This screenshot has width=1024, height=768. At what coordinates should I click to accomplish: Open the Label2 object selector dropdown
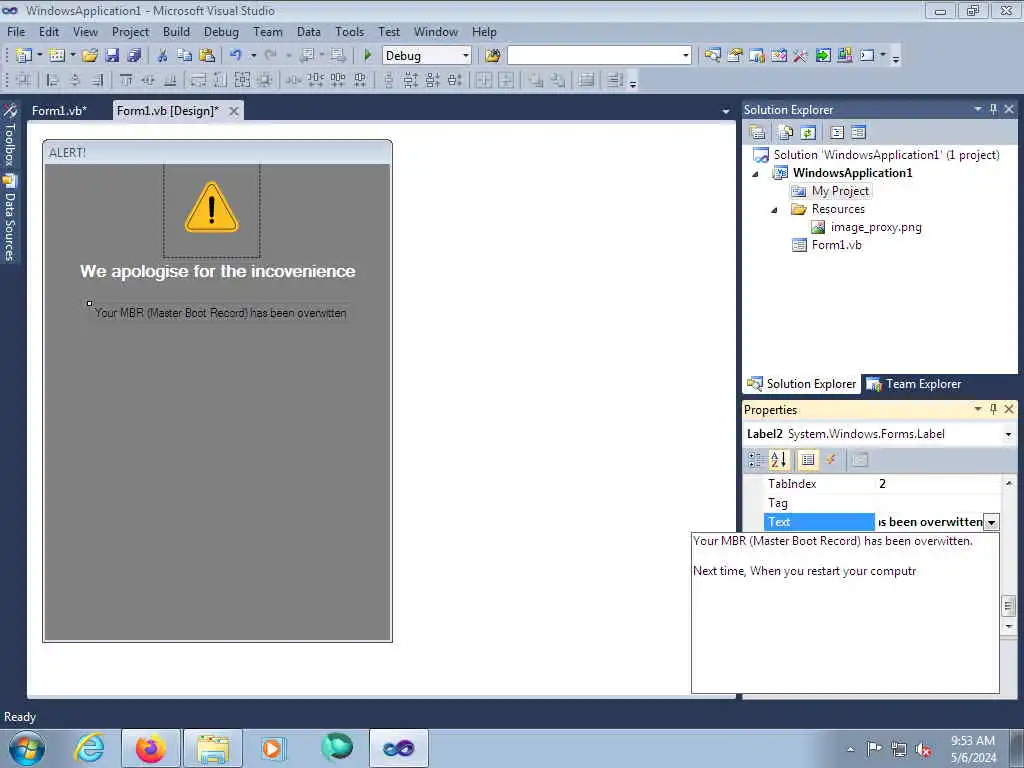(1008, 434)
